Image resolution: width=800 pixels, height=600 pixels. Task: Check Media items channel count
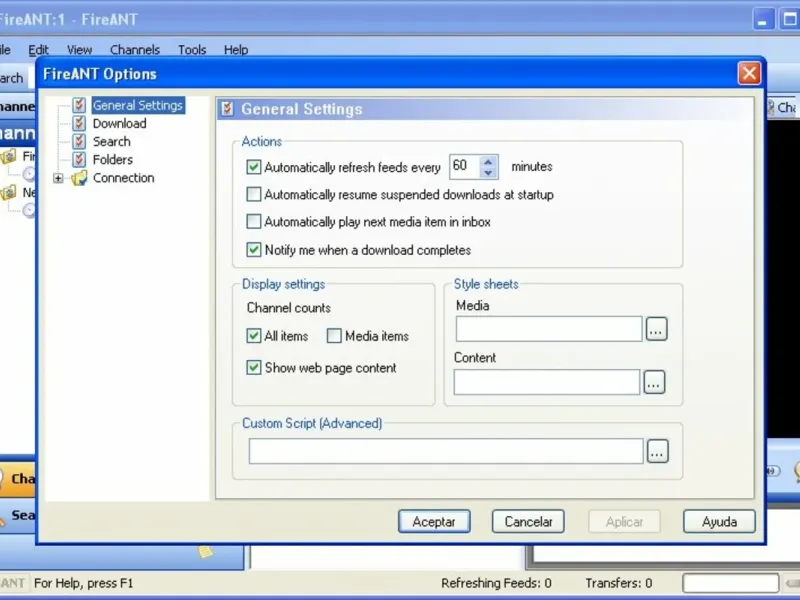click(x=334, y=336)
